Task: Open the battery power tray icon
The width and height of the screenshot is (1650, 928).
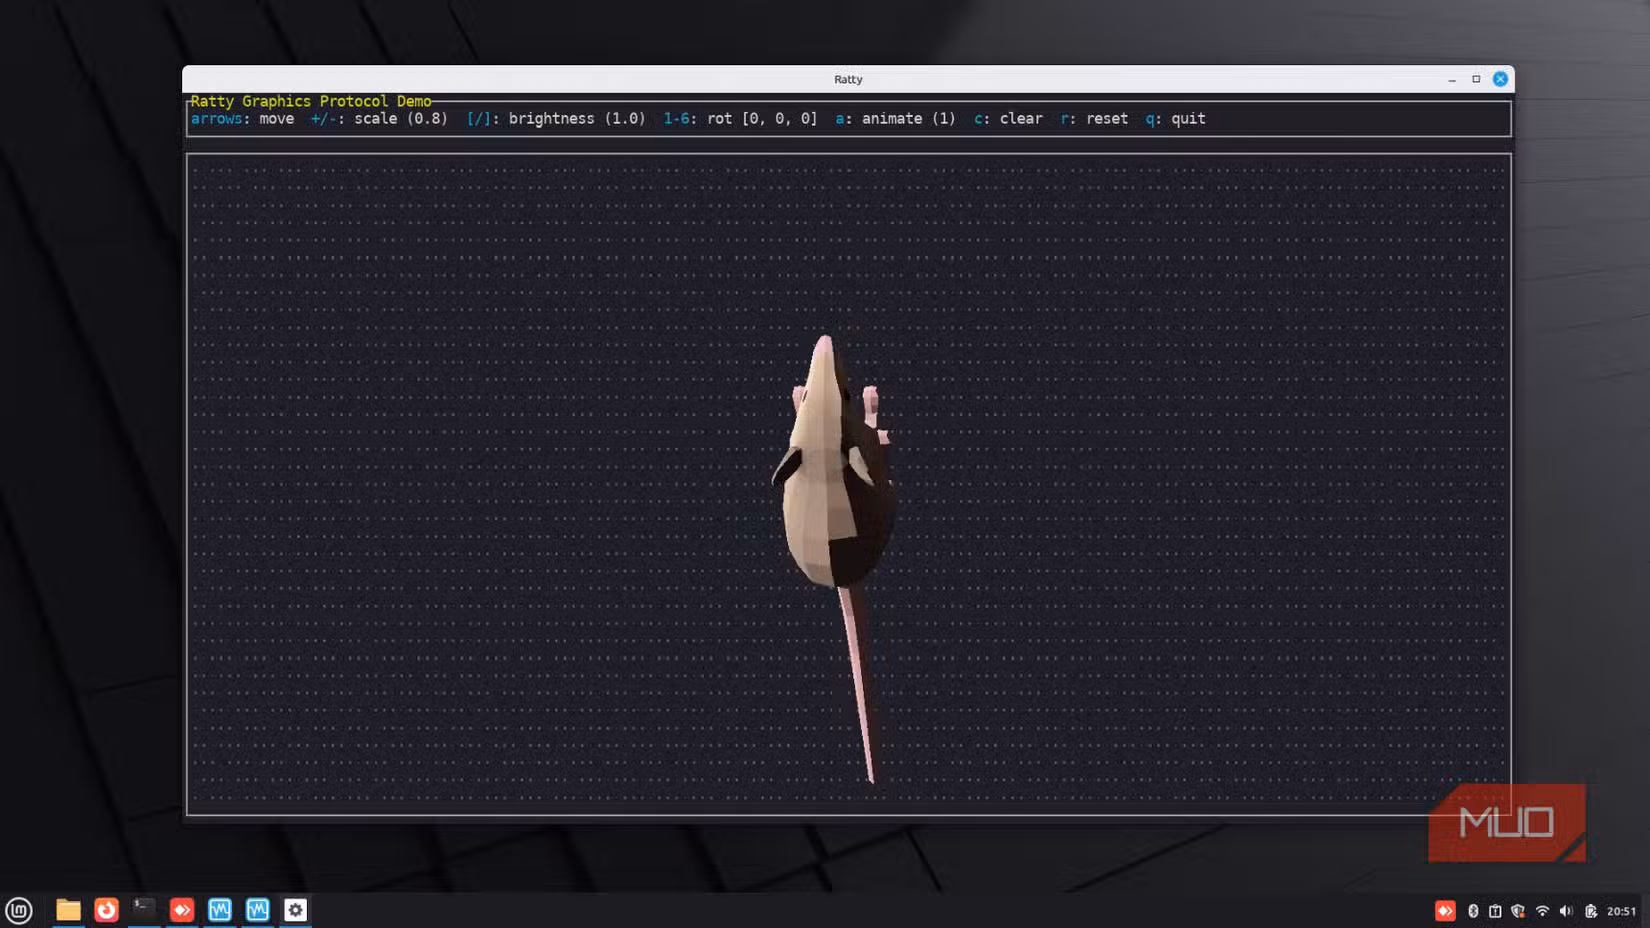Action: [1590, 911]
